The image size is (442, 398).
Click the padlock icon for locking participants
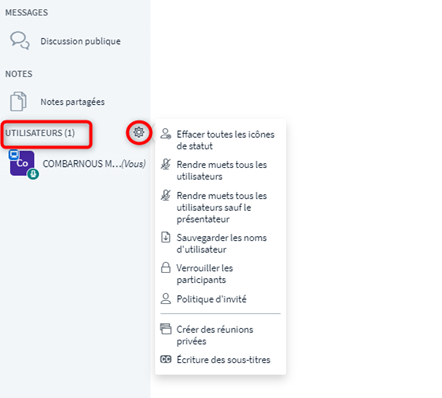[x=166, y=268]
